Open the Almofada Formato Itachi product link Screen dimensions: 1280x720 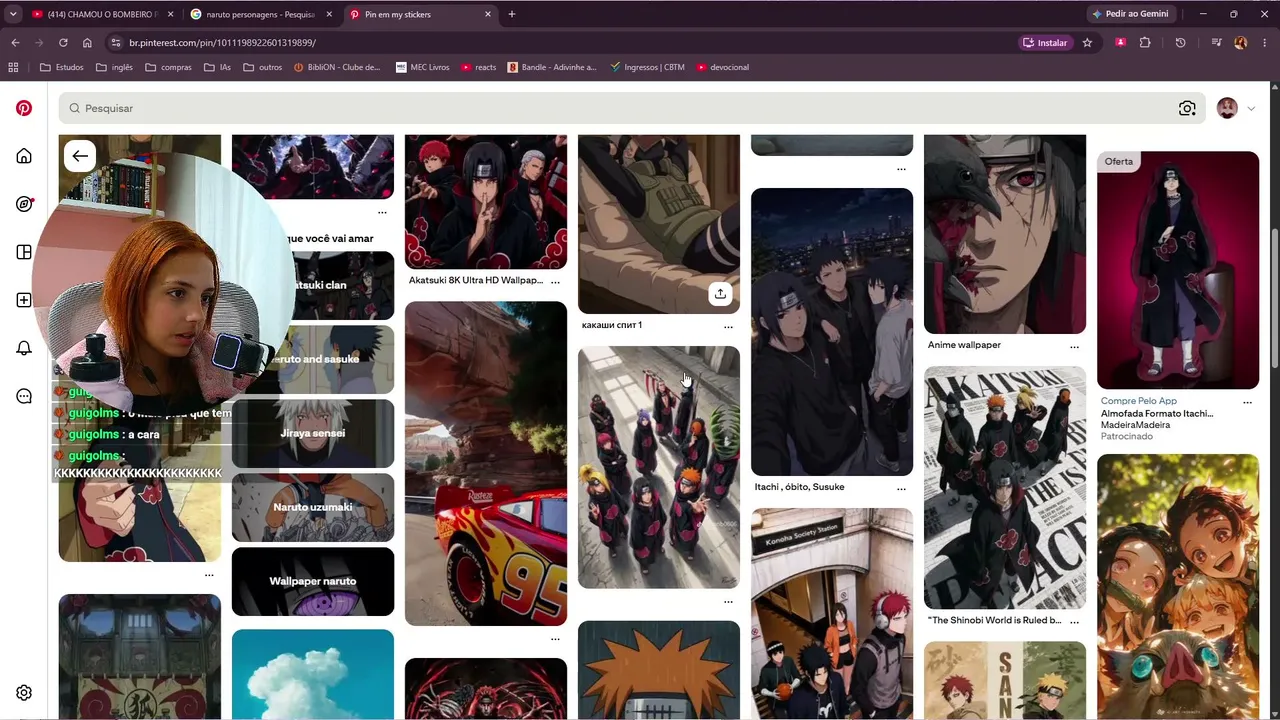1157,413
